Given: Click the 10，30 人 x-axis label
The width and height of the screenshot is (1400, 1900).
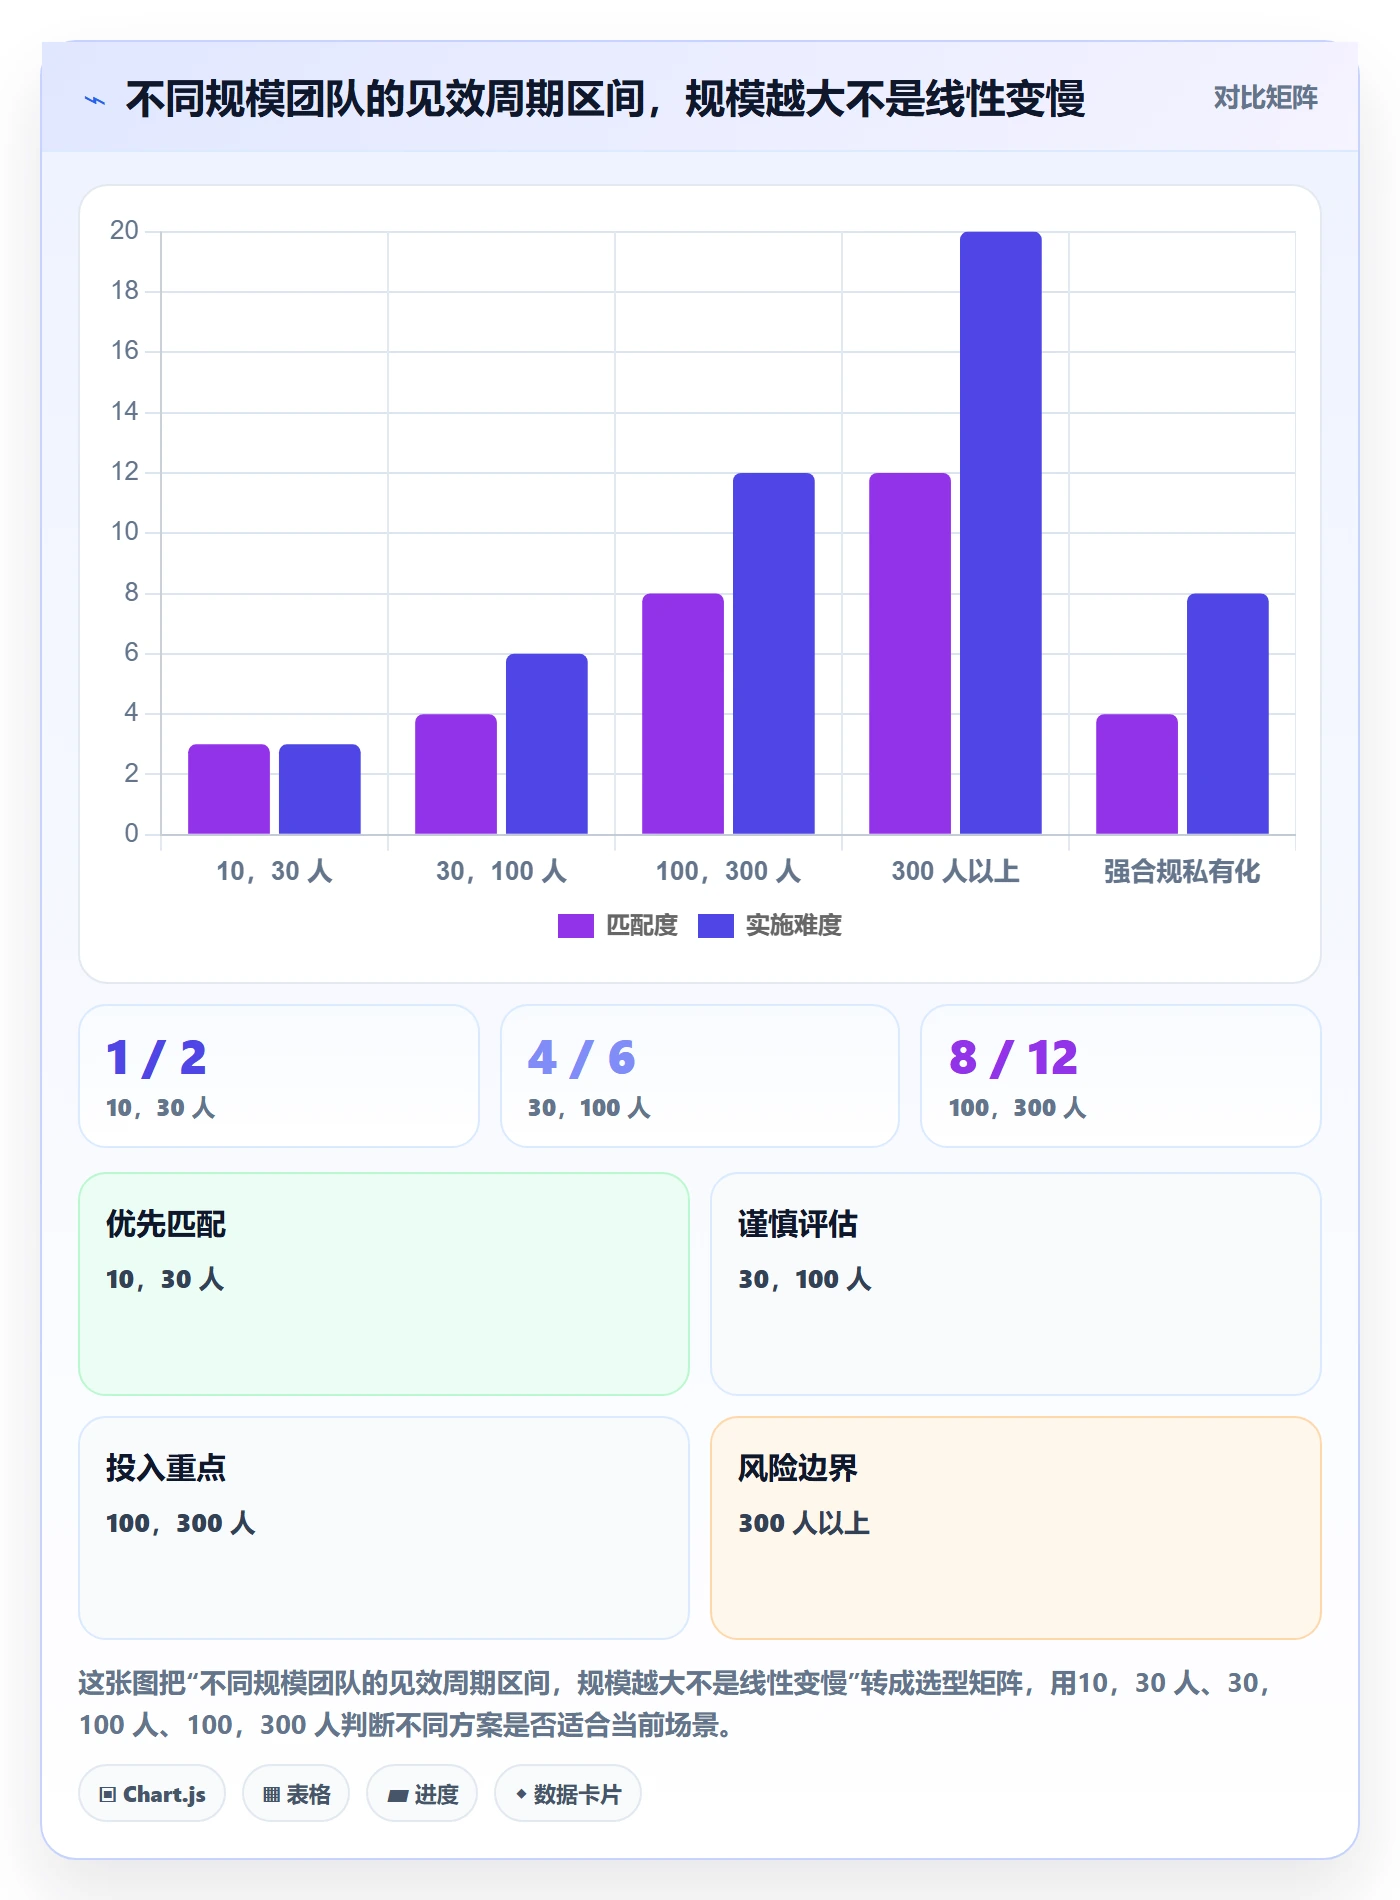Looking at the screenshot, I should click(274, 872).
